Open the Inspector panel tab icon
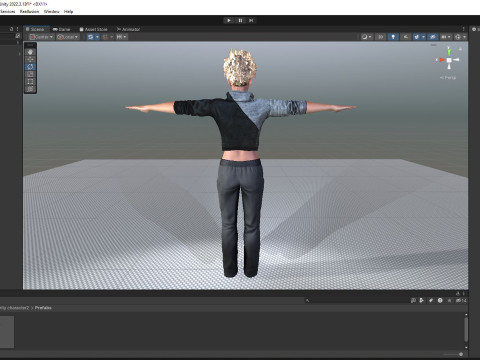Image resolution: width=480 pixels, height=360 pixels. pyautogui.click(x=474, y=29)
